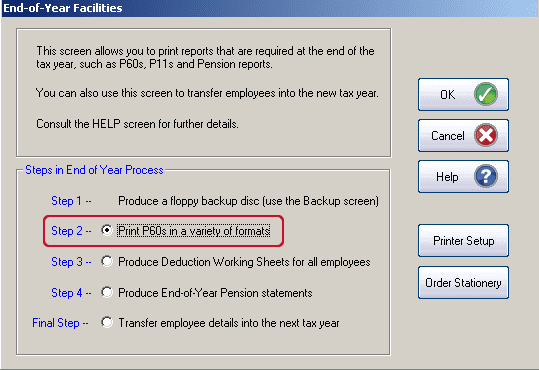Click the 'Produce End-of-Year Pension statements' label text
Image resolution: width=539 pixels, height=370 pixels.
coord(215,293)
